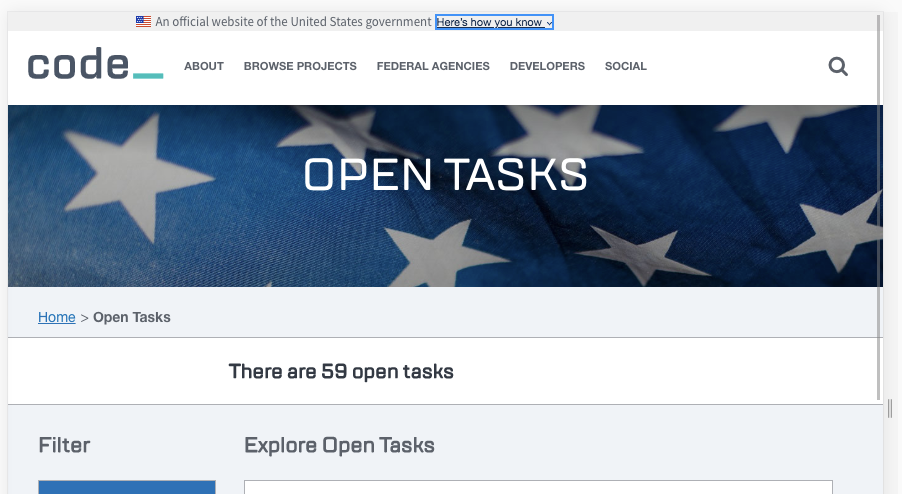Viewport: 902px width, 494px height.
Task: Click the white box under Explore Open Tasks
Action: [x=538, y=487]
